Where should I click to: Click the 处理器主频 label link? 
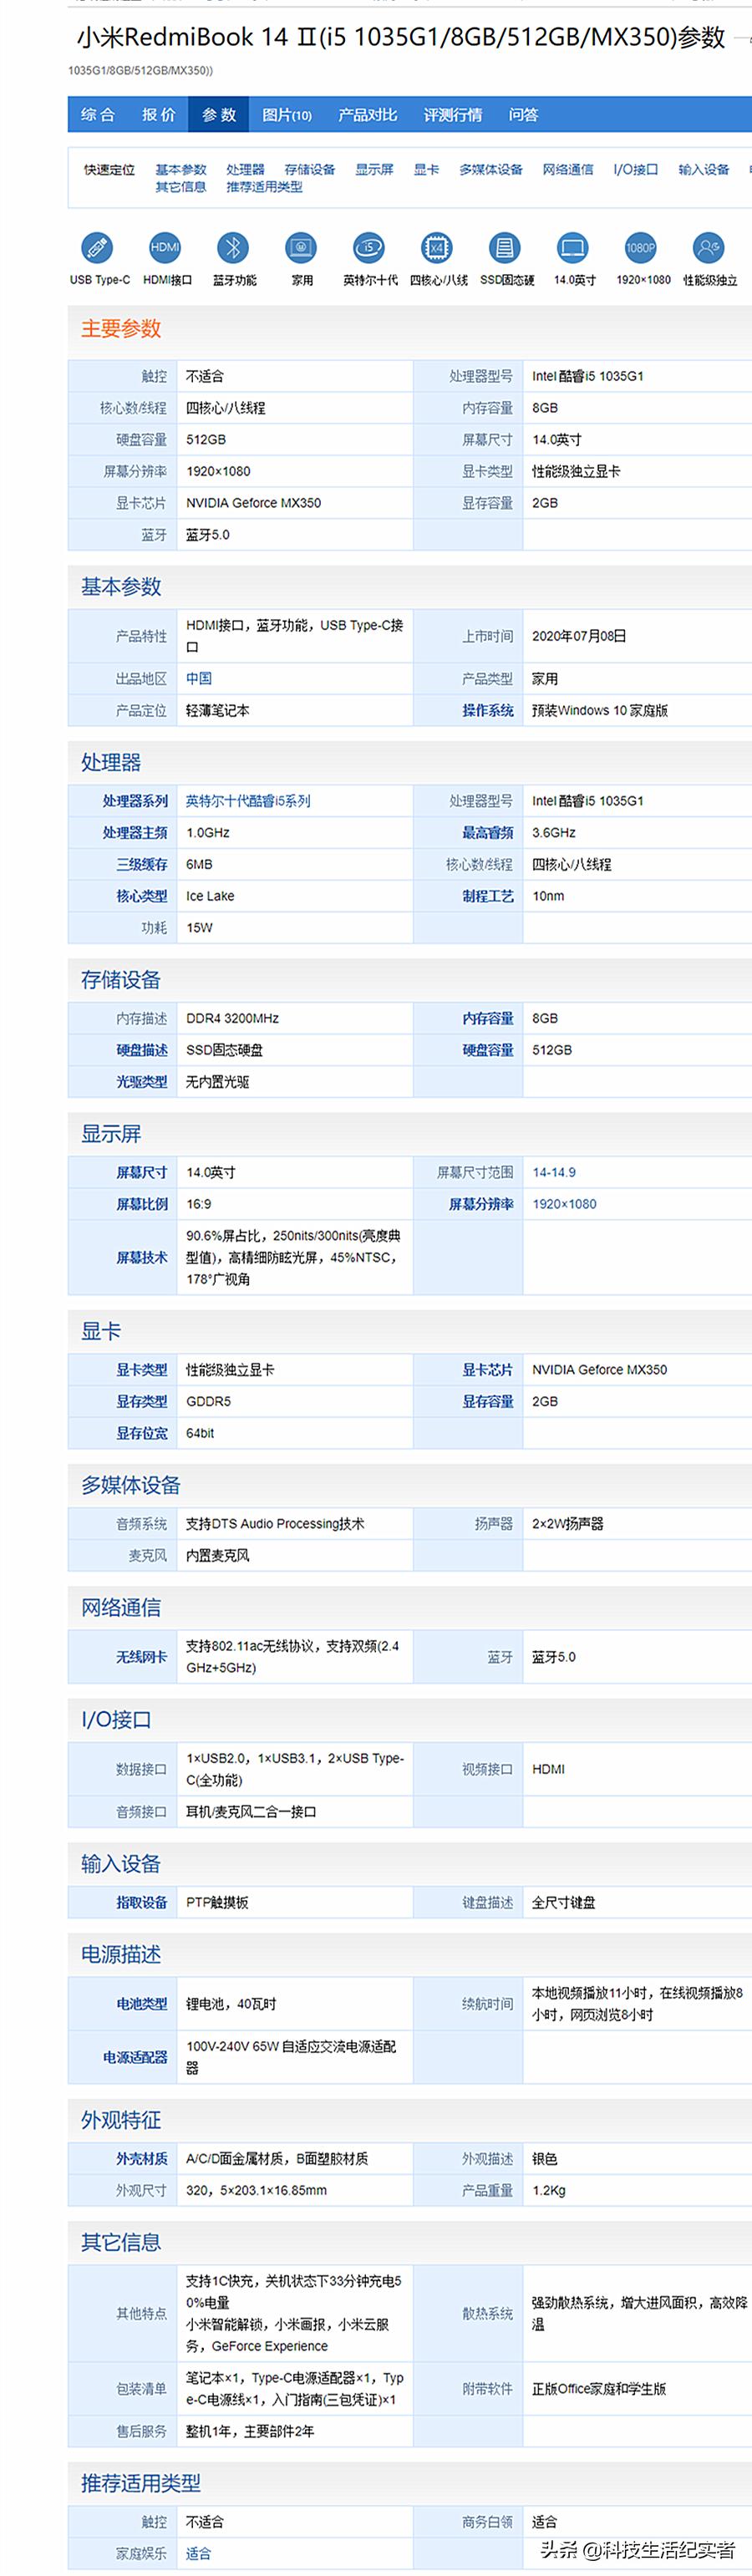pos(134,833)
